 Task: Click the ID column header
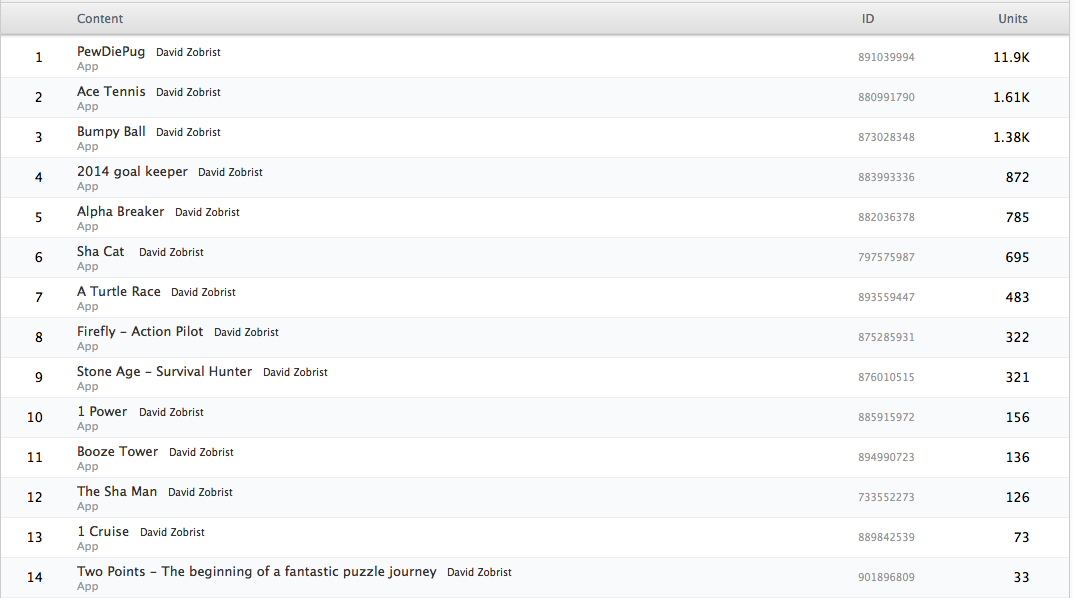pos(868,18)
